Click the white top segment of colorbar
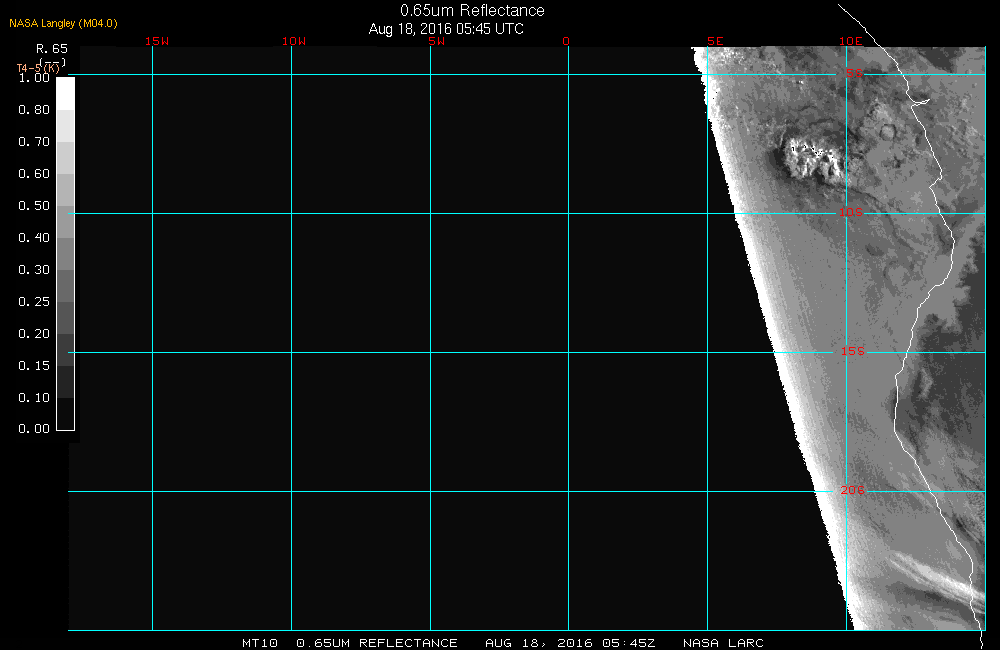 tap(66, 94)
